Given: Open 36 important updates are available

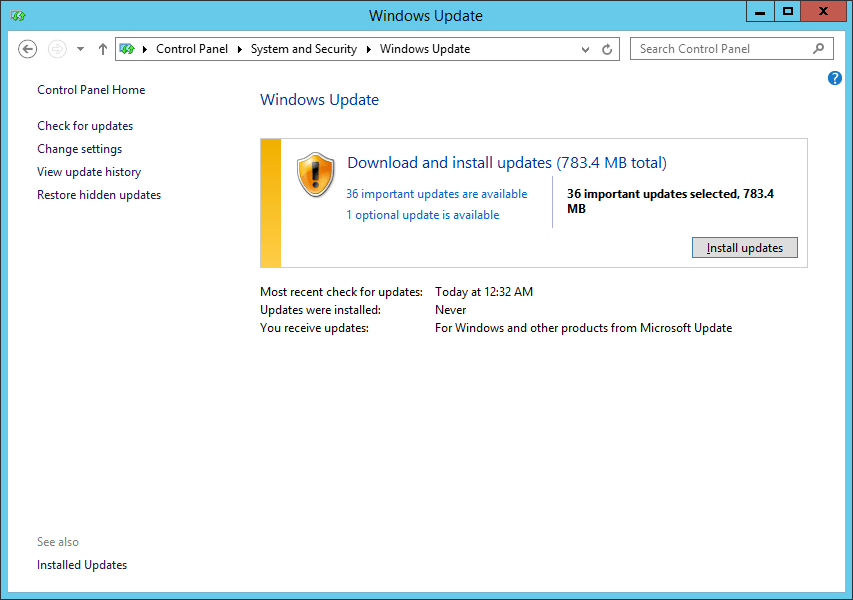Looking at the screenshot, I should tap(436, 194).
